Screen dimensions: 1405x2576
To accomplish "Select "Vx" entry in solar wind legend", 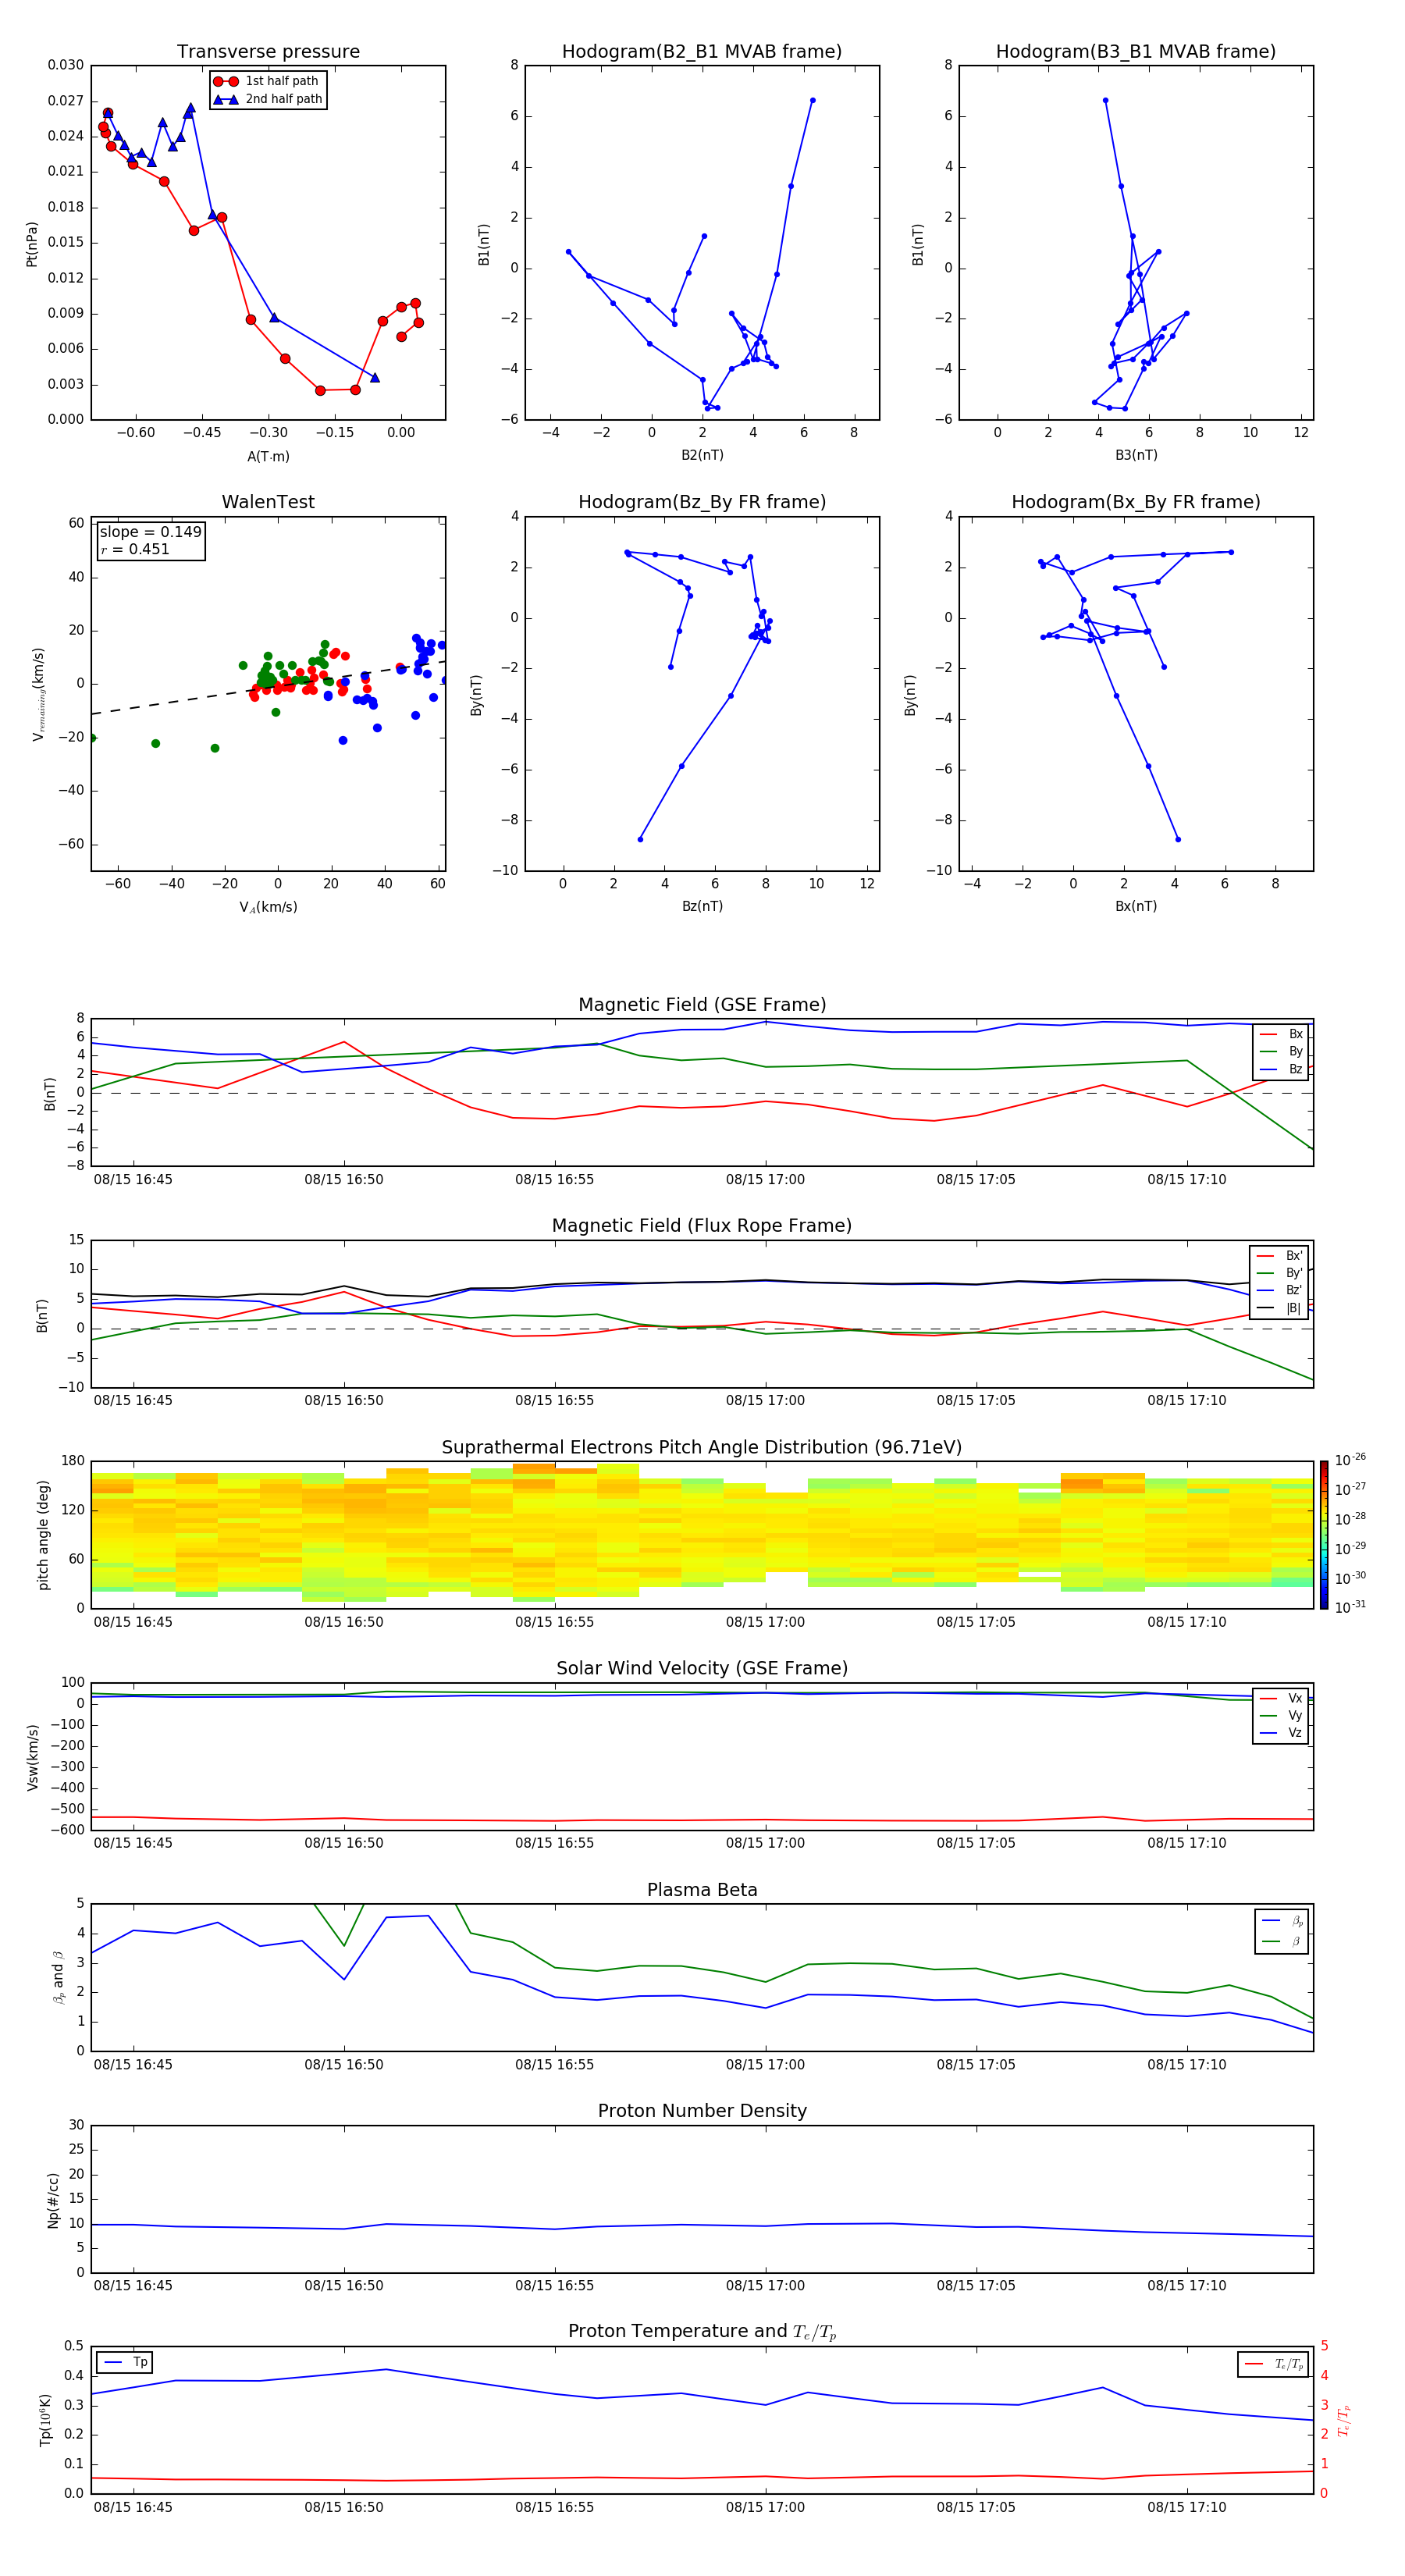I will pos(1281,1698).
